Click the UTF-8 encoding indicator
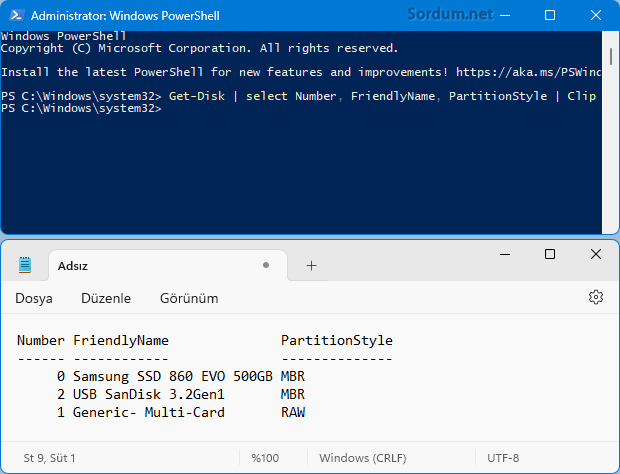The height and width of the screenshot is (474, 620). pos(503,458)
